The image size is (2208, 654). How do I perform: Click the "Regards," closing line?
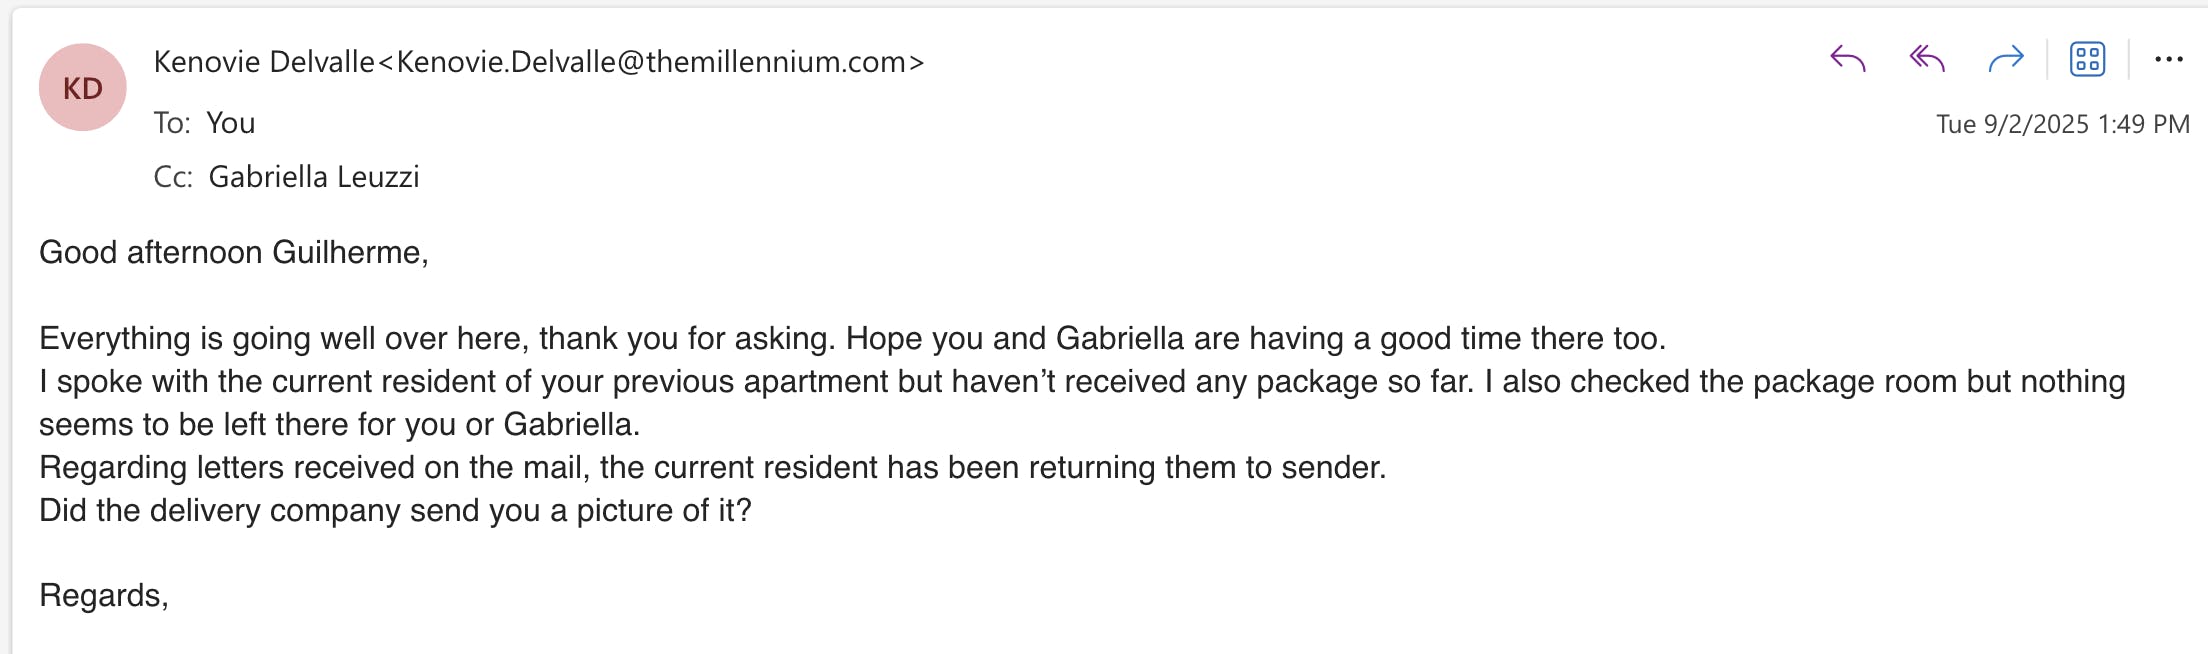point(104,595)
